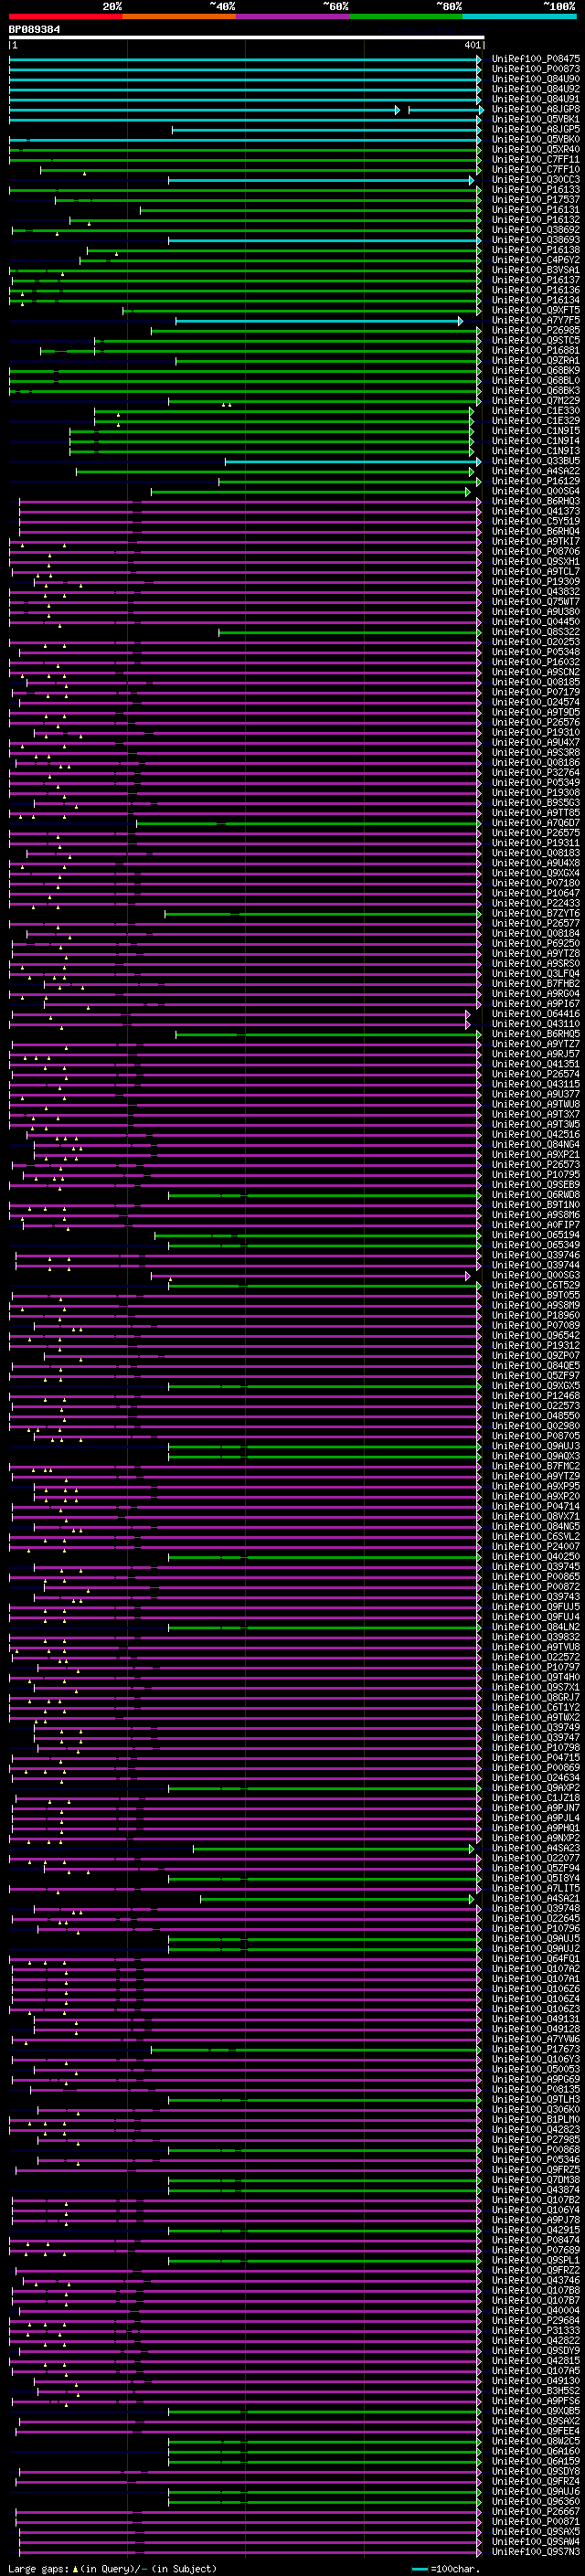Image resolution: width=585 pixels, height=2576 pixels.
Task: Click hit label UniRef100_P16032
Action: [536, 662]
